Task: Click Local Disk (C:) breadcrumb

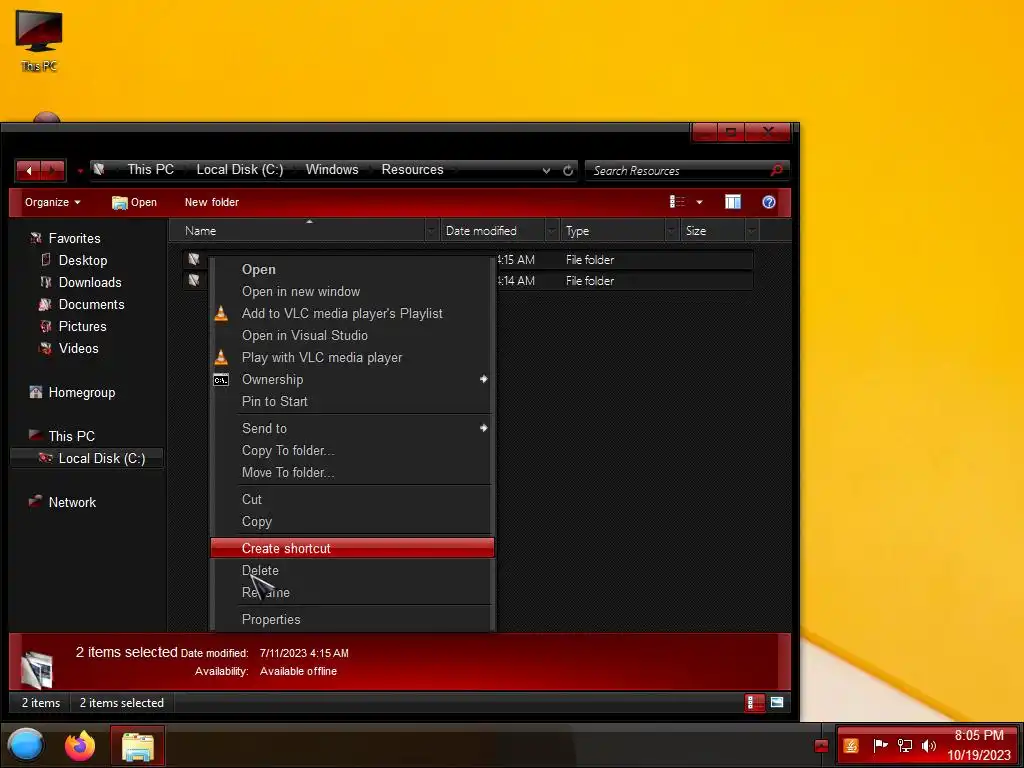Action: pos(240,169)
